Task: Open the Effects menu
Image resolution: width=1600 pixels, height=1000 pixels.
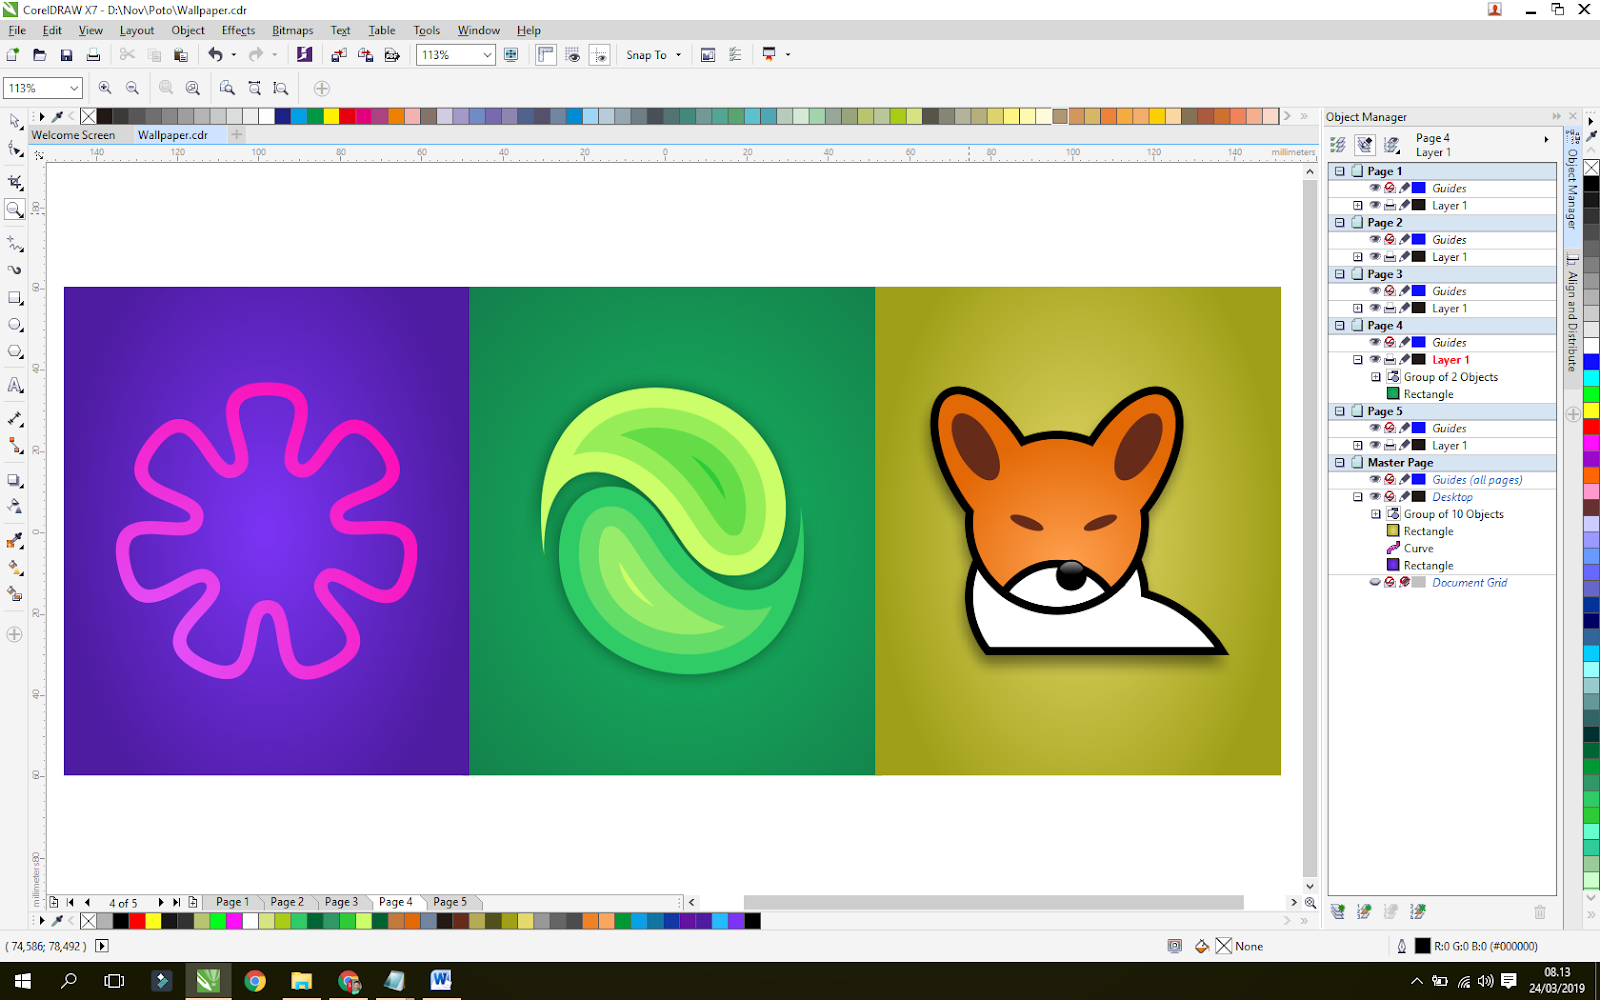Action: click(238, 30)
